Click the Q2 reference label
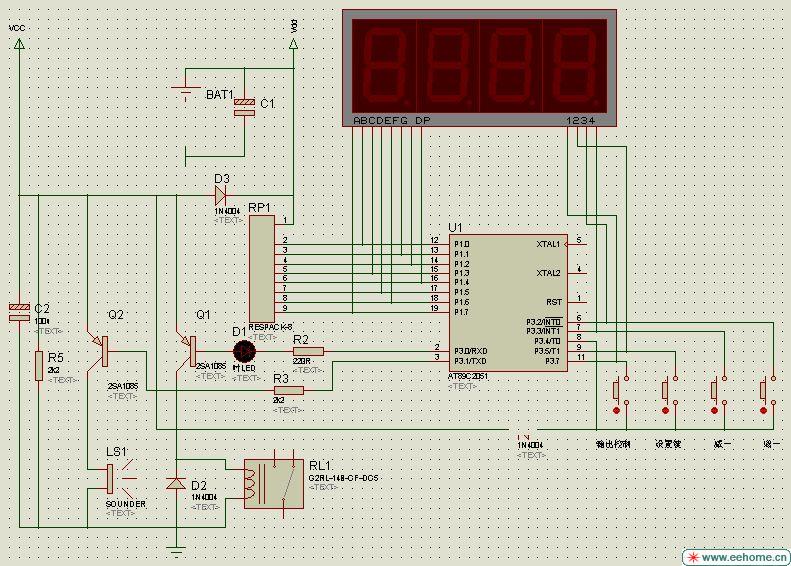Image resolution: width=791 pixels, height=566 pixels. [x=116, y=314]
